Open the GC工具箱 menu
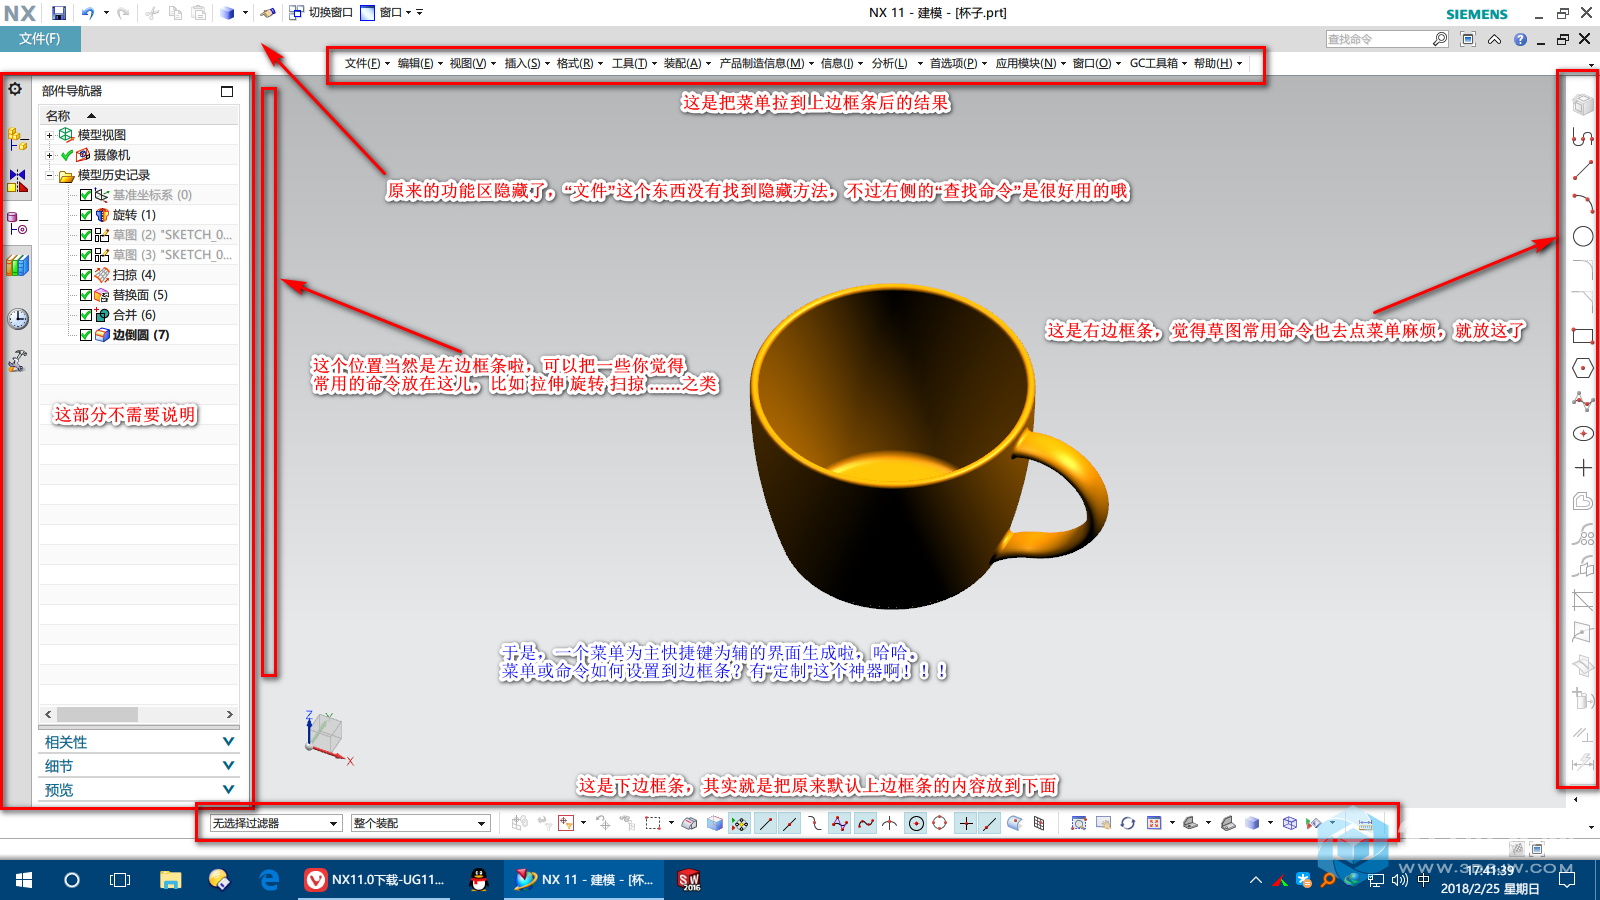 1157,63
